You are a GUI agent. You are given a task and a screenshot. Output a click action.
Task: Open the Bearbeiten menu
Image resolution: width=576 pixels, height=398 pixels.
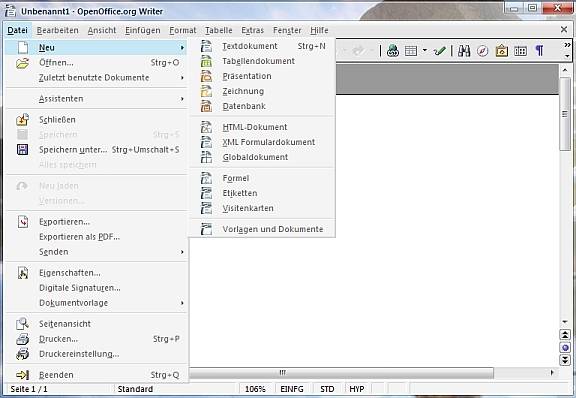pos(58,30)
